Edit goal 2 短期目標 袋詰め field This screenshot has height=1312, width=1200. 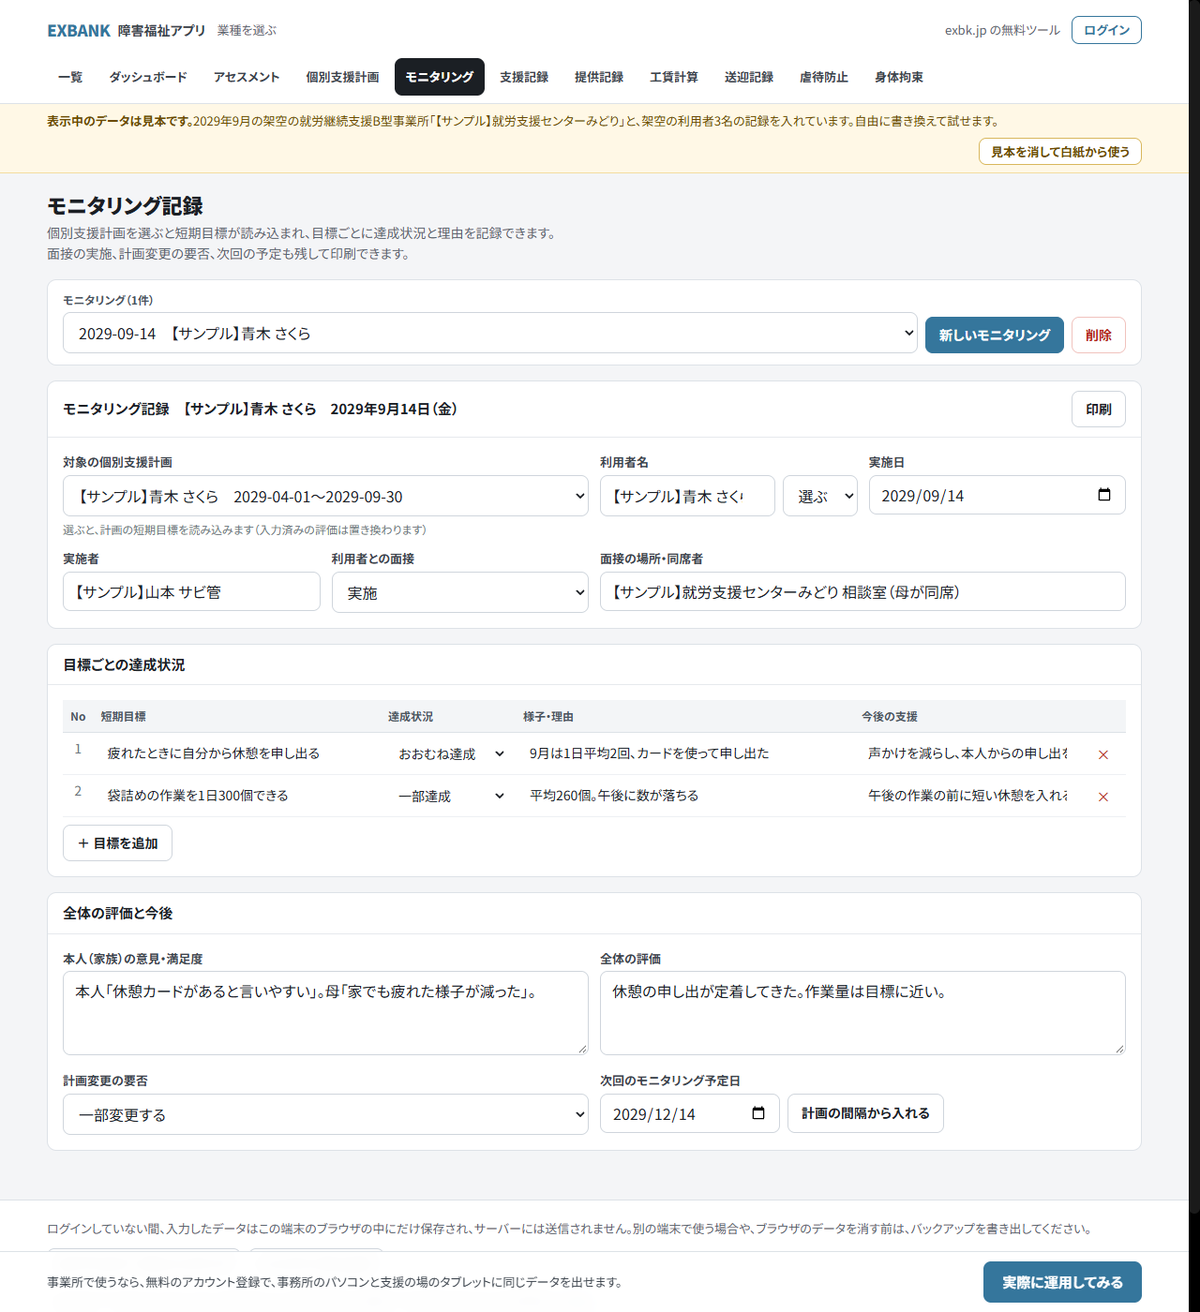coord(238,795)
